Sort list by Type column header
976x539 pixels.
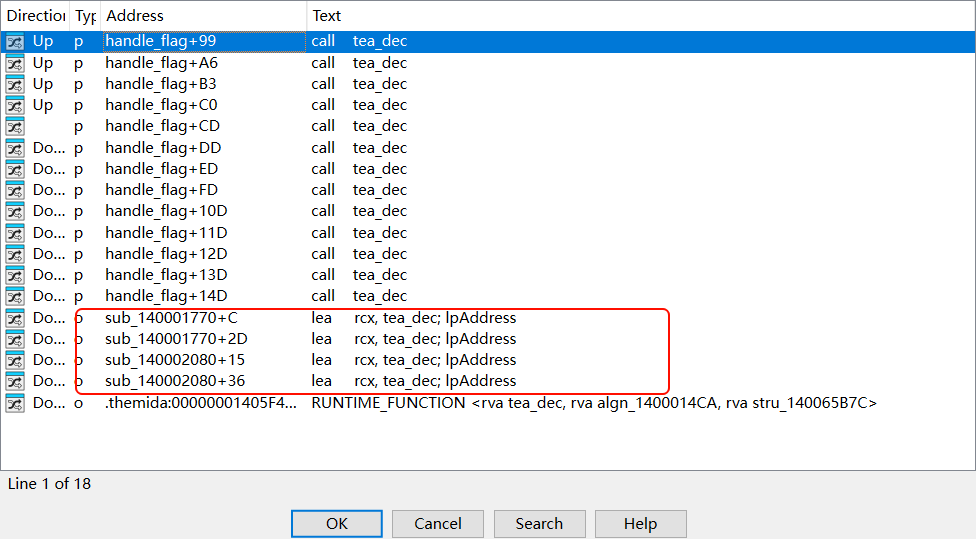pos(84,16)
